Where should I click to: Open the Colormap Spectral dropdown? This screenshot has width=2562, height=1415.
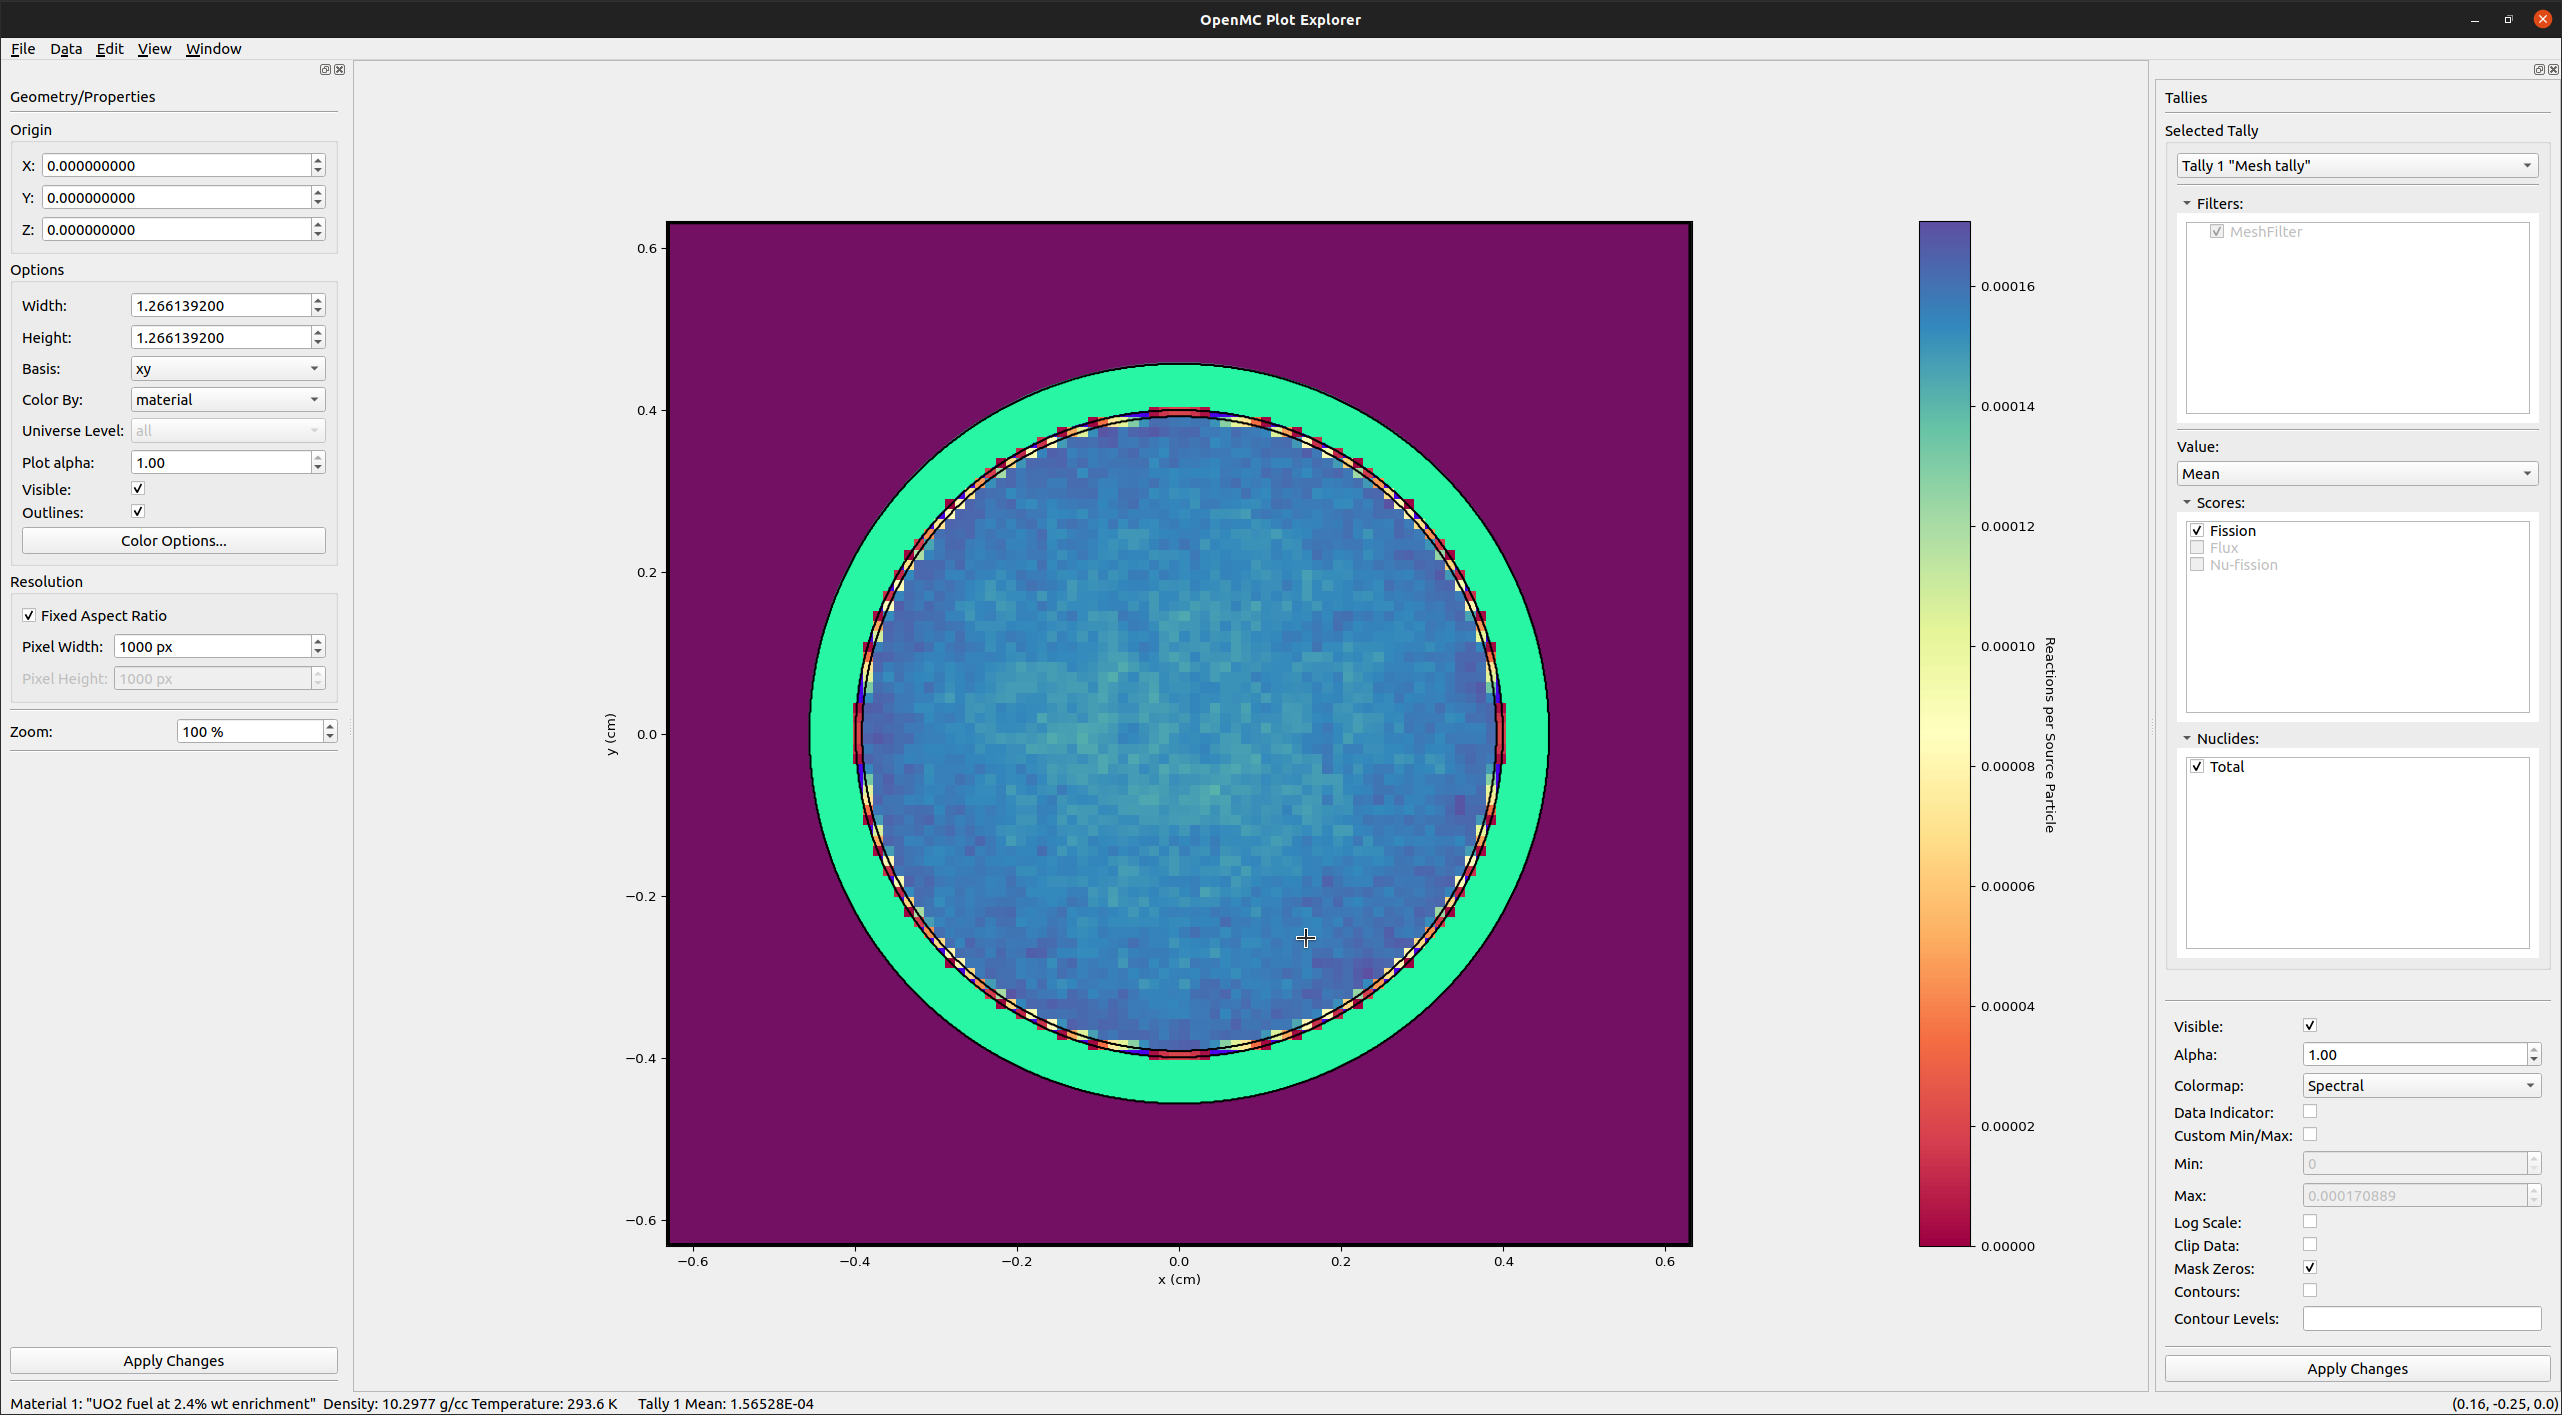(x=2420, y=1086)
